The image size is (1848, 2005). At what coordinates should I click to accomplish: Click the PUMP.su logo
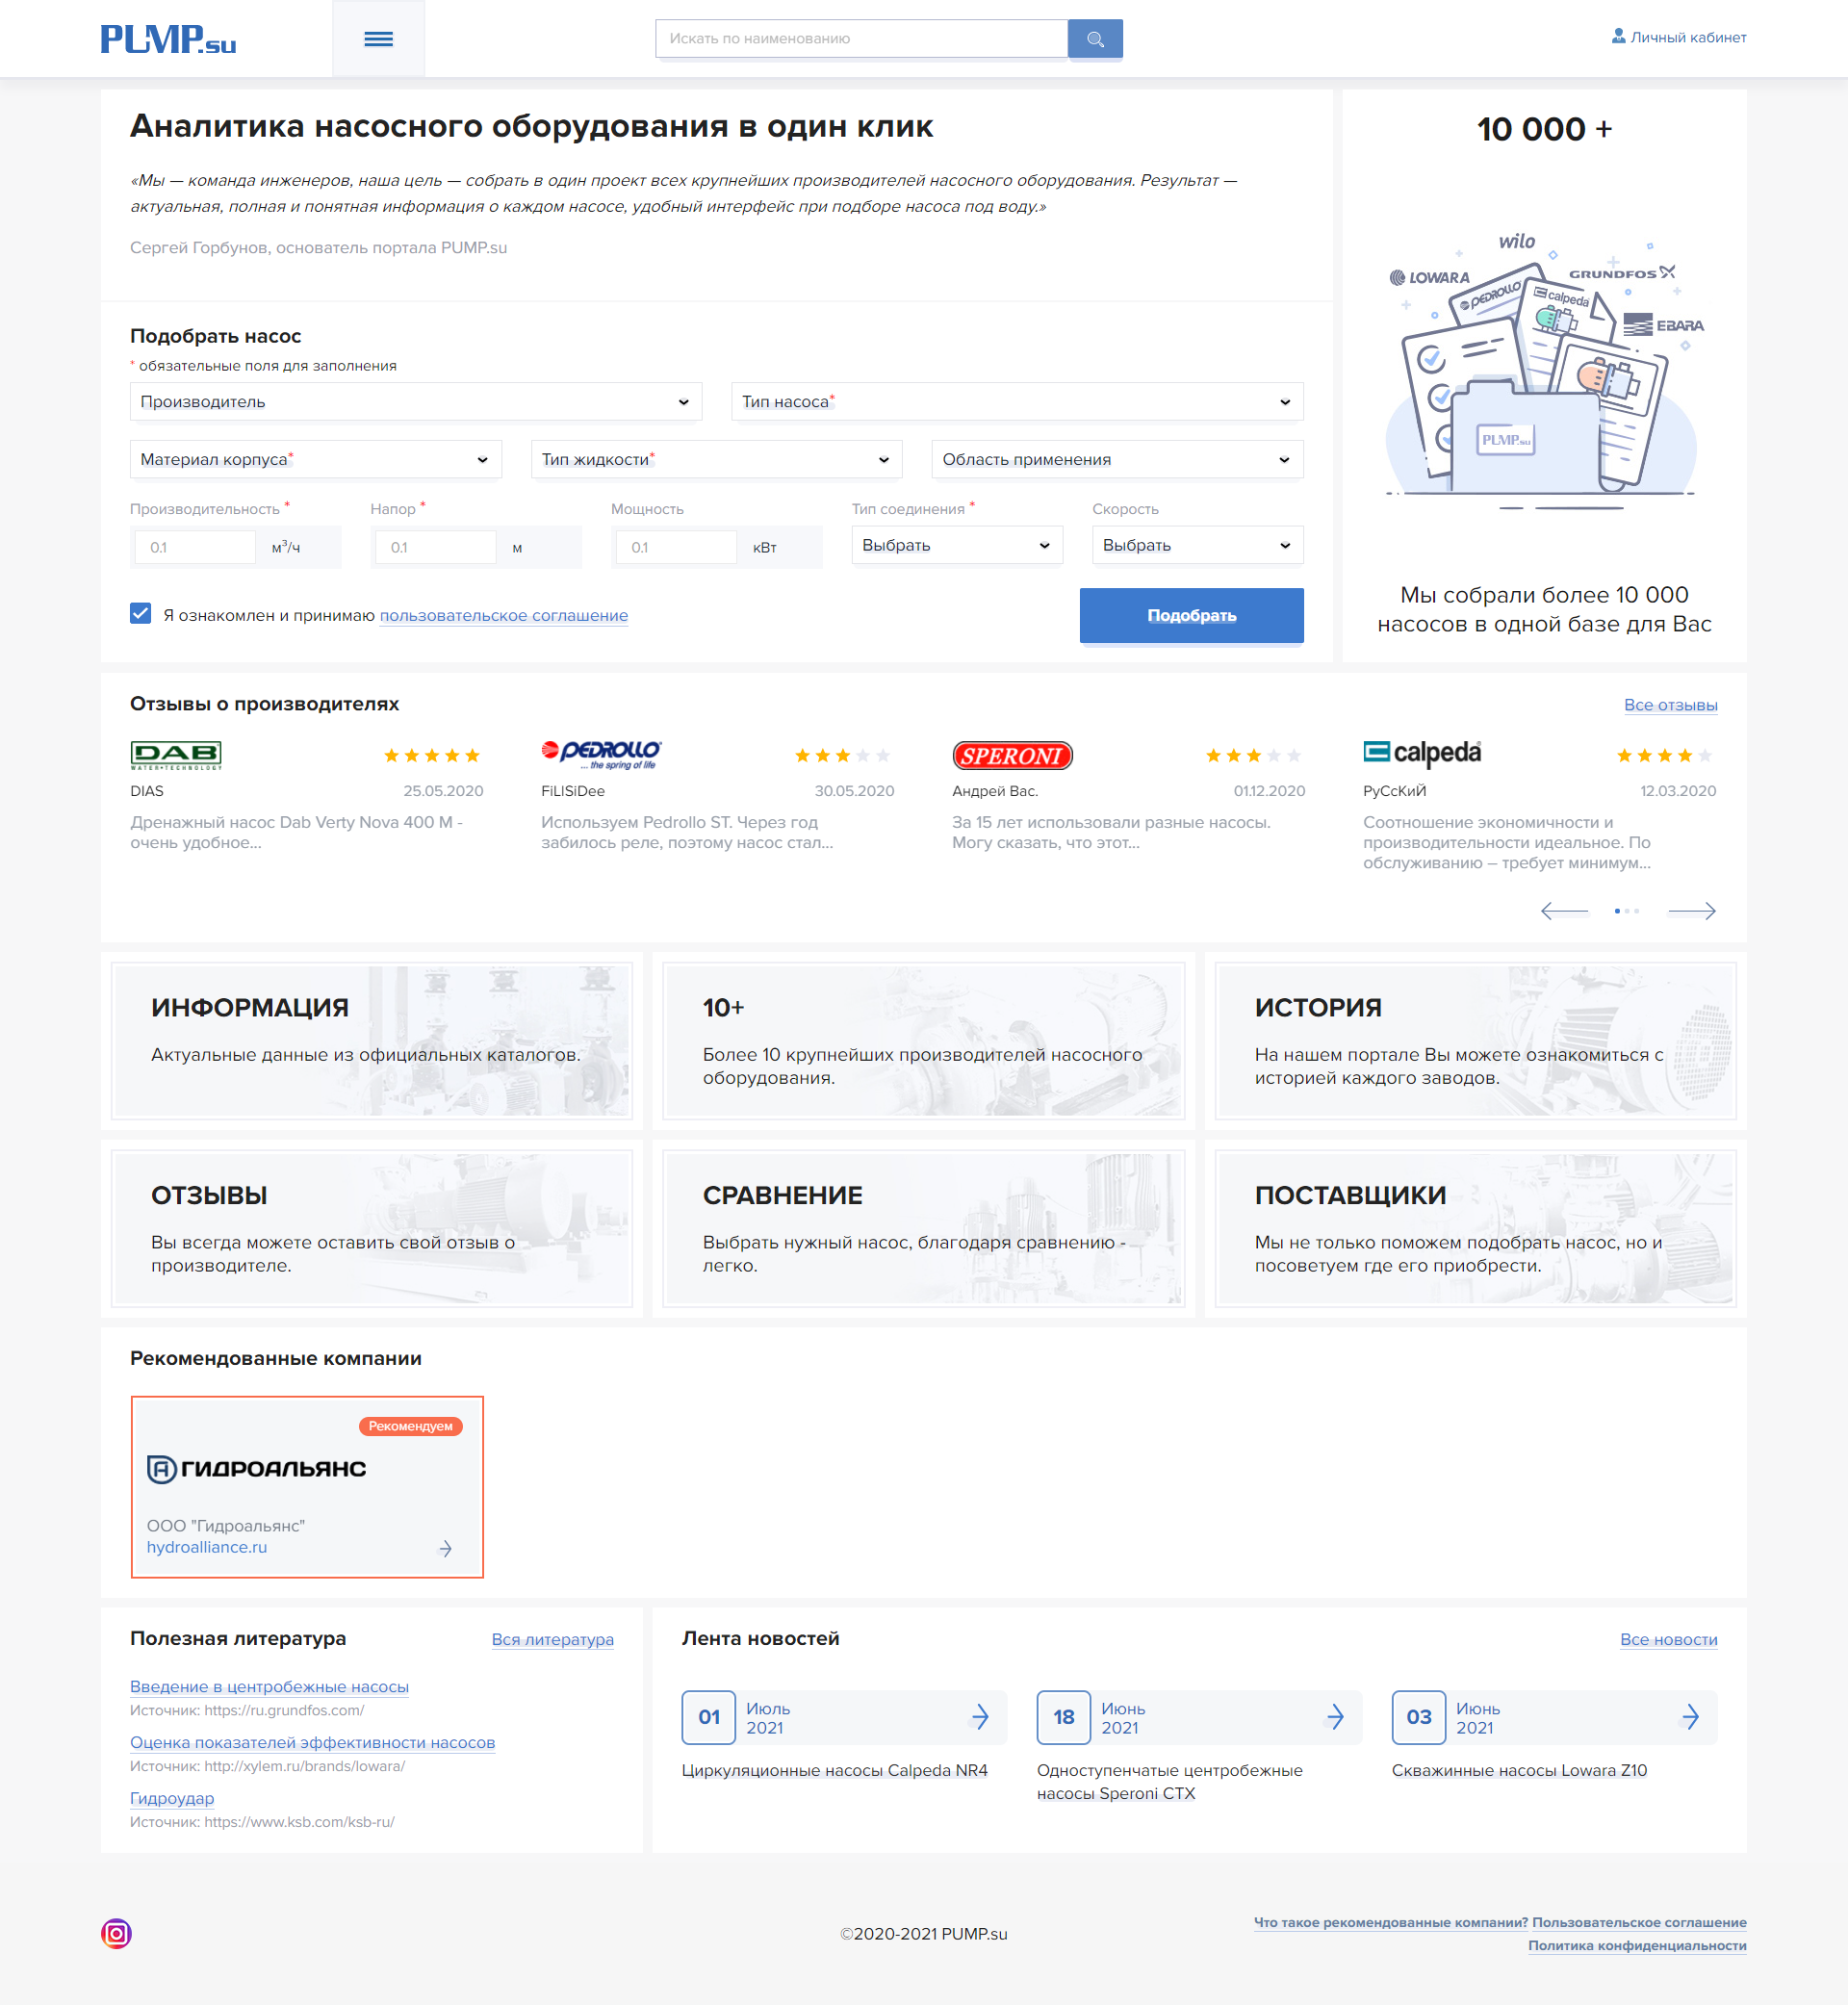click(x=168, y=39)
